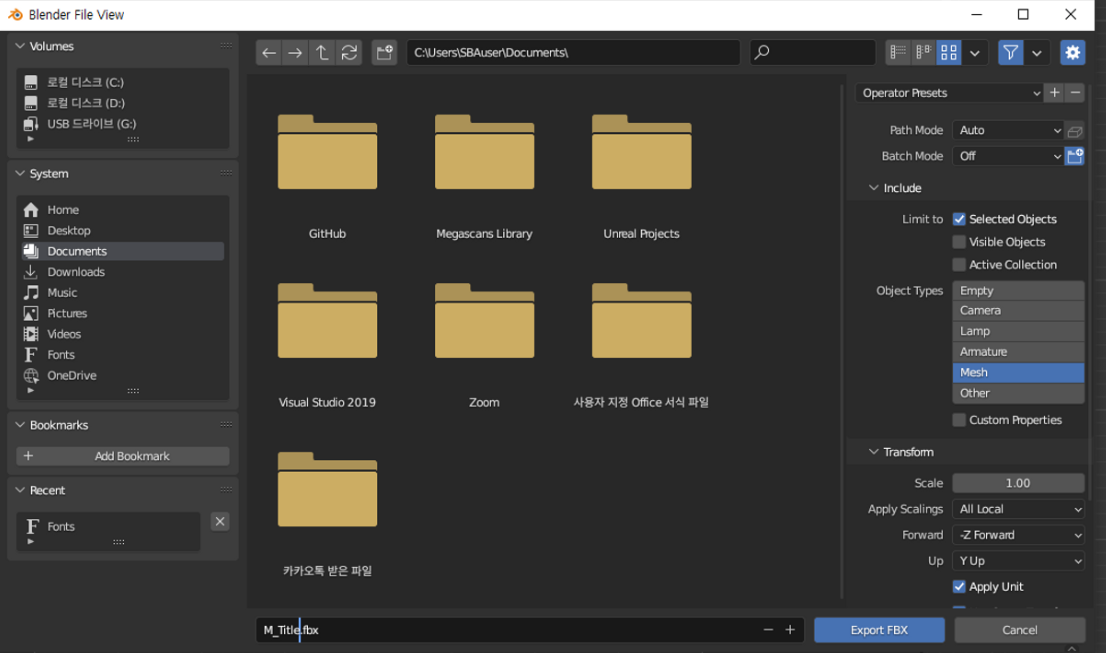Select Lamp object type

click(1019, 331)
